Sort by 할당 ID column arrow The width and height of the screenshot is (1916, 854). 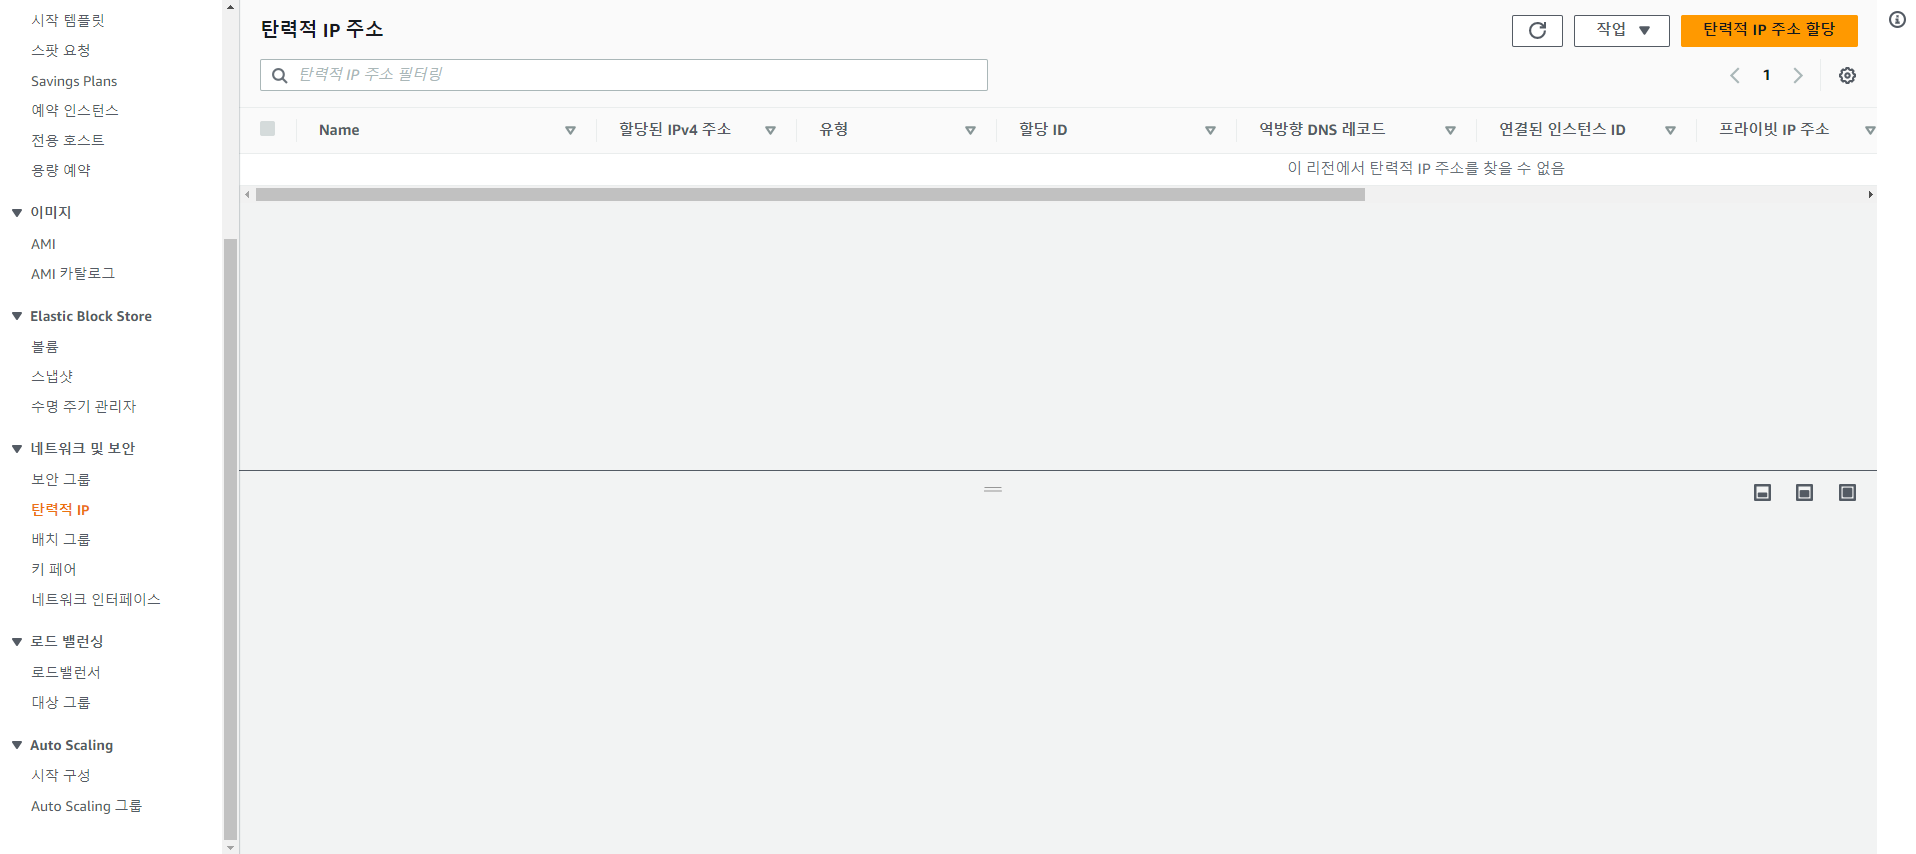pos(1210,130)
